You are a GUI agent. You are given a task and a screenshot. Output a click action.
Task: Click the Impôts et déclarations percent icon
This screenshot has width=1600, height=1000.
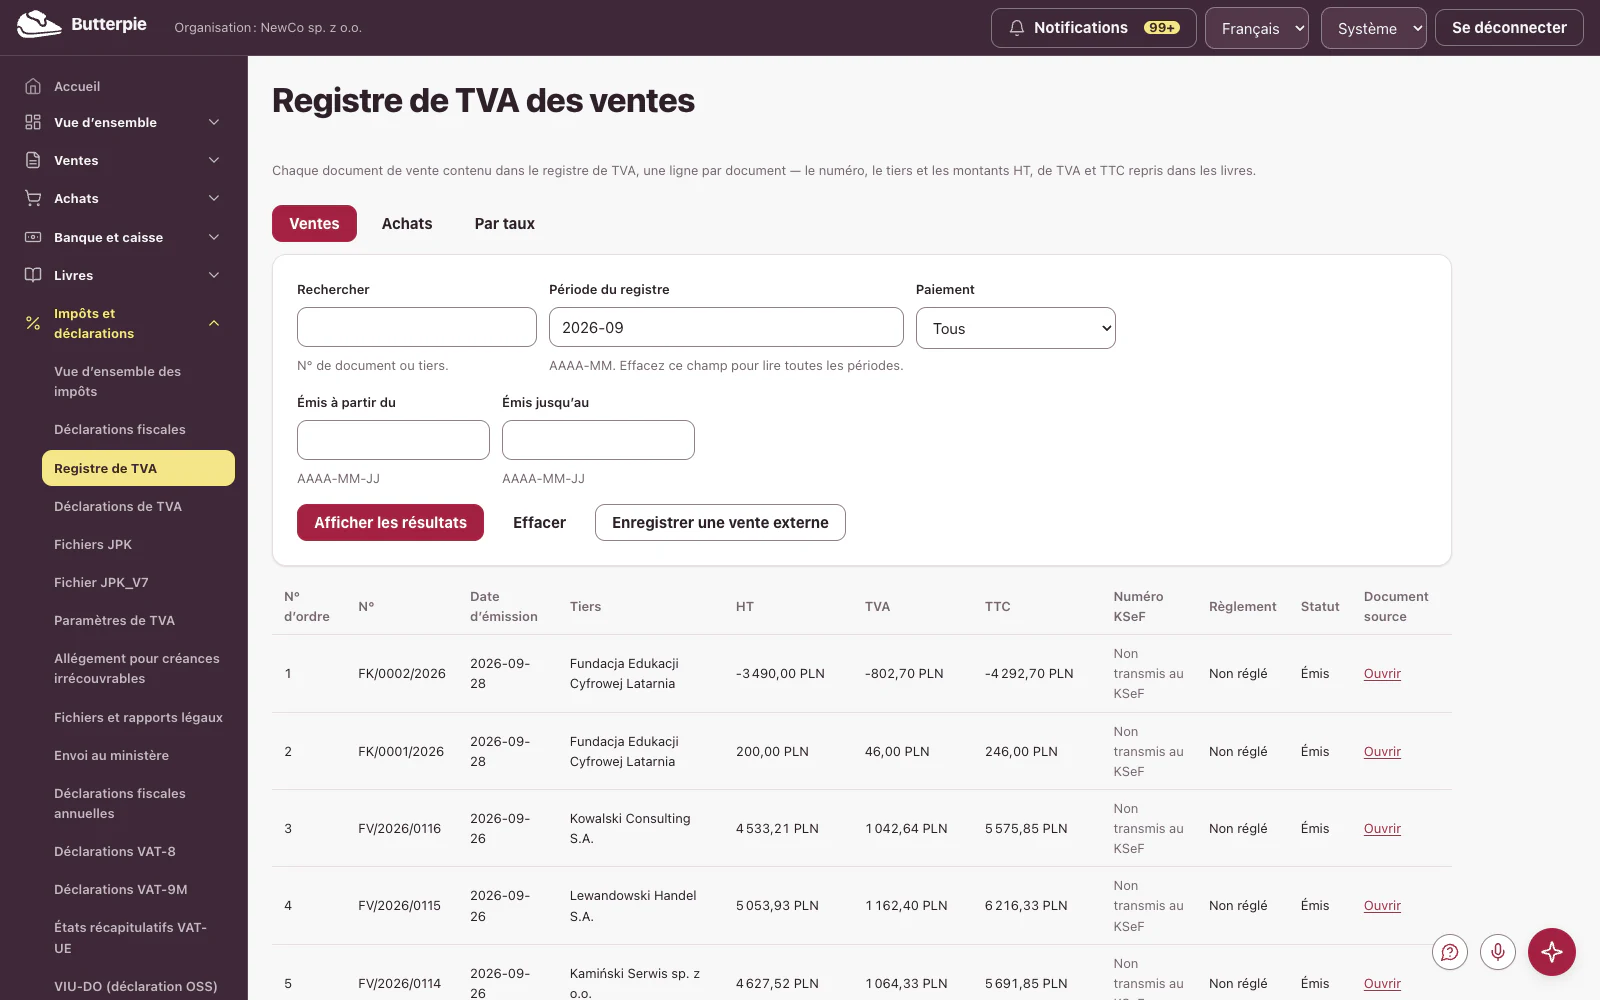33,323
